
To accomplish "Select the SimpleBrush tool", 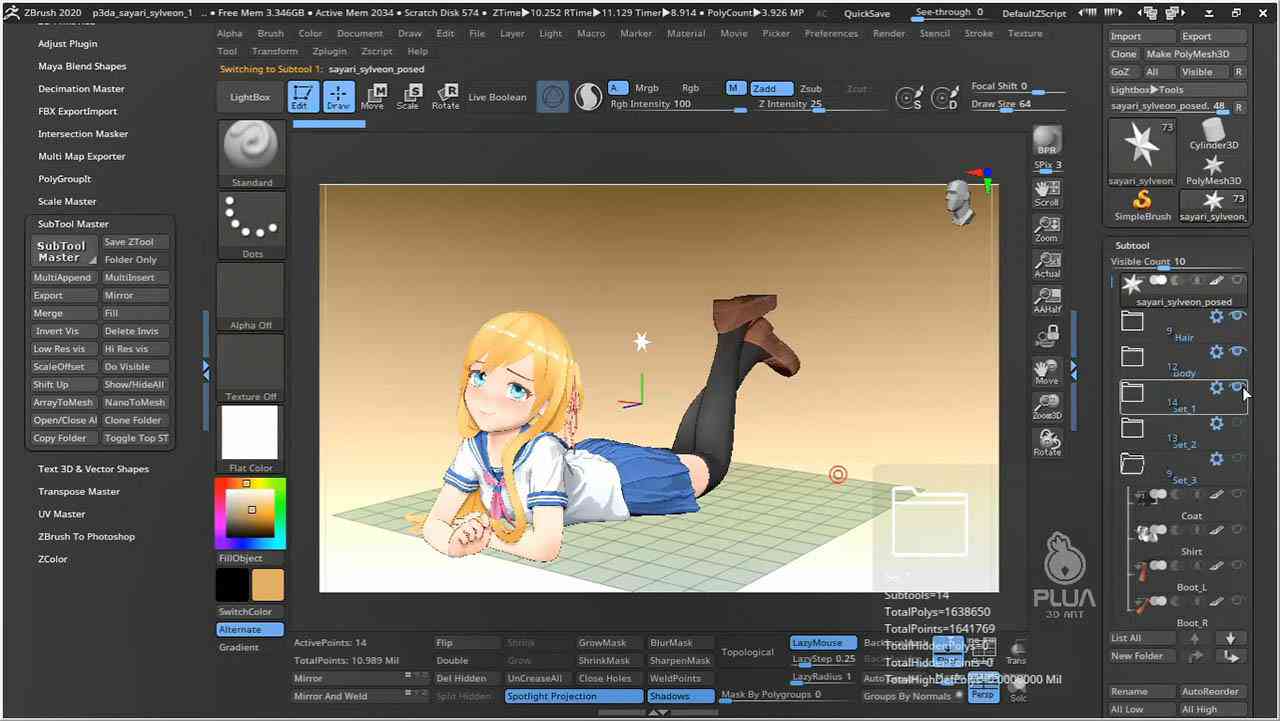I will 1142,205.
